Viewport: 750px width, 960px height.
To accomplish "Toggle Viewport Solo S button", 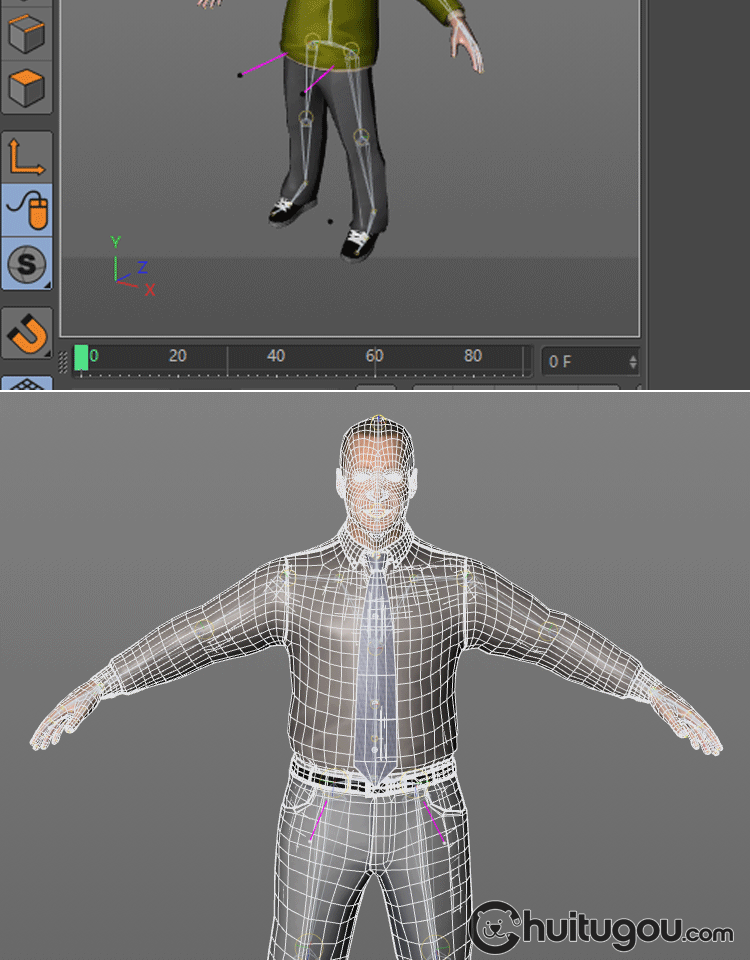I will (26, 264).
